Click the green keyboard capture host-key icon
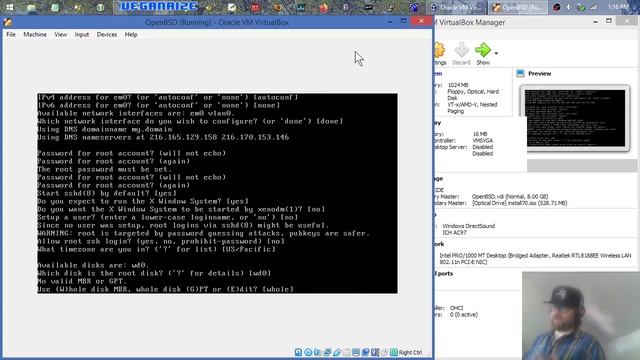The height and width of the screenshot is (360, 640). (394, 352)
